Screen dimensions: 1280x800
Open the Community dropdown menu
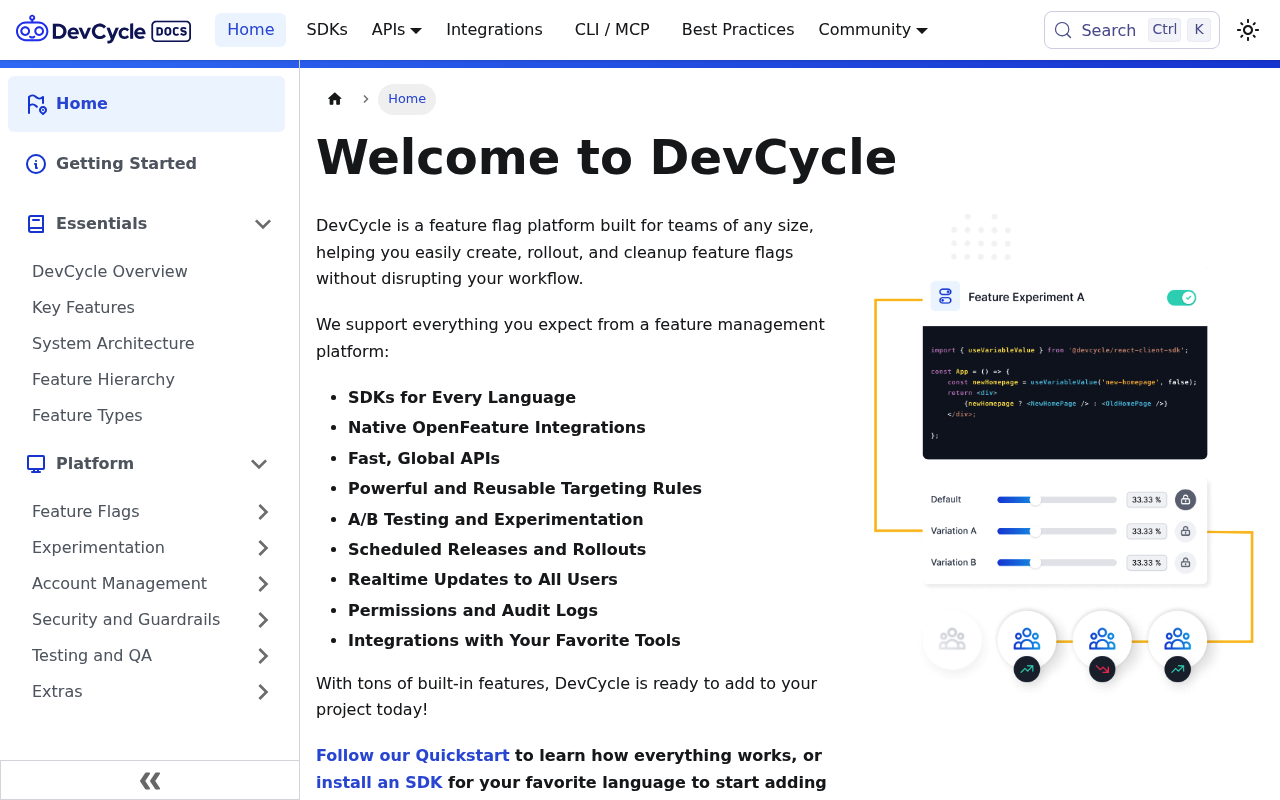[873, 30]
